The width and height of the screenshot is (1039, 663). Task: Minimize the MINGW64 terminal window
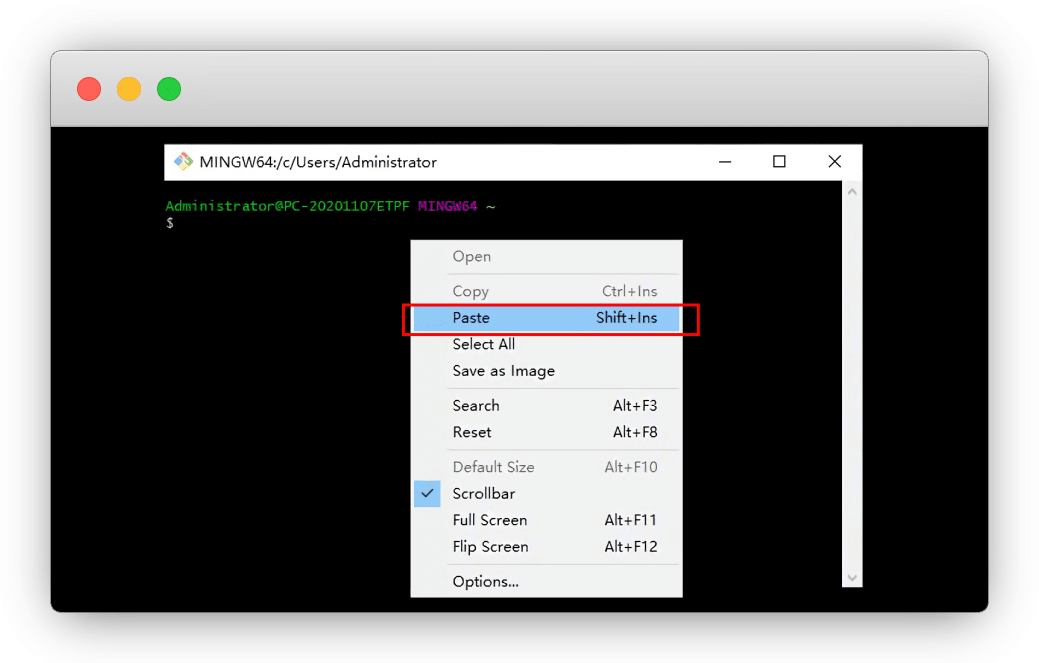point(724,162)
